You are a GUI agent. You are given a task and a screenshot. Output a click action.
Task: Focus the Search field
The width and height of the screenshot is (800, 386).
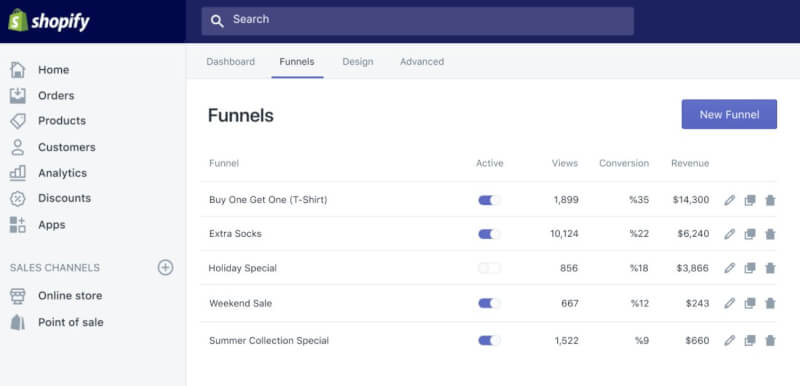pyautogui.click(x=417, y=21)
